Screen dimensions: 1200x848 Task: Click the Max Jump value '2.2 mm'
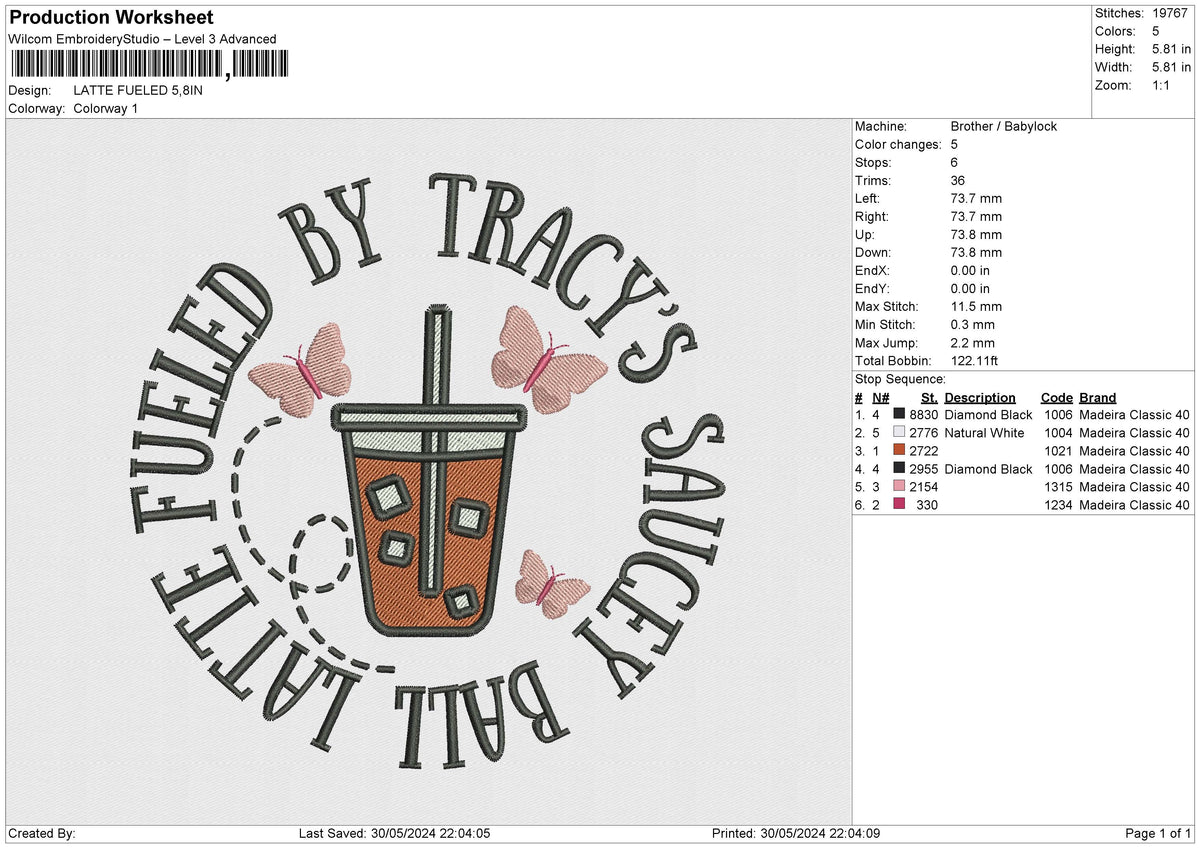pyautogui.click(x=973, y=342)
